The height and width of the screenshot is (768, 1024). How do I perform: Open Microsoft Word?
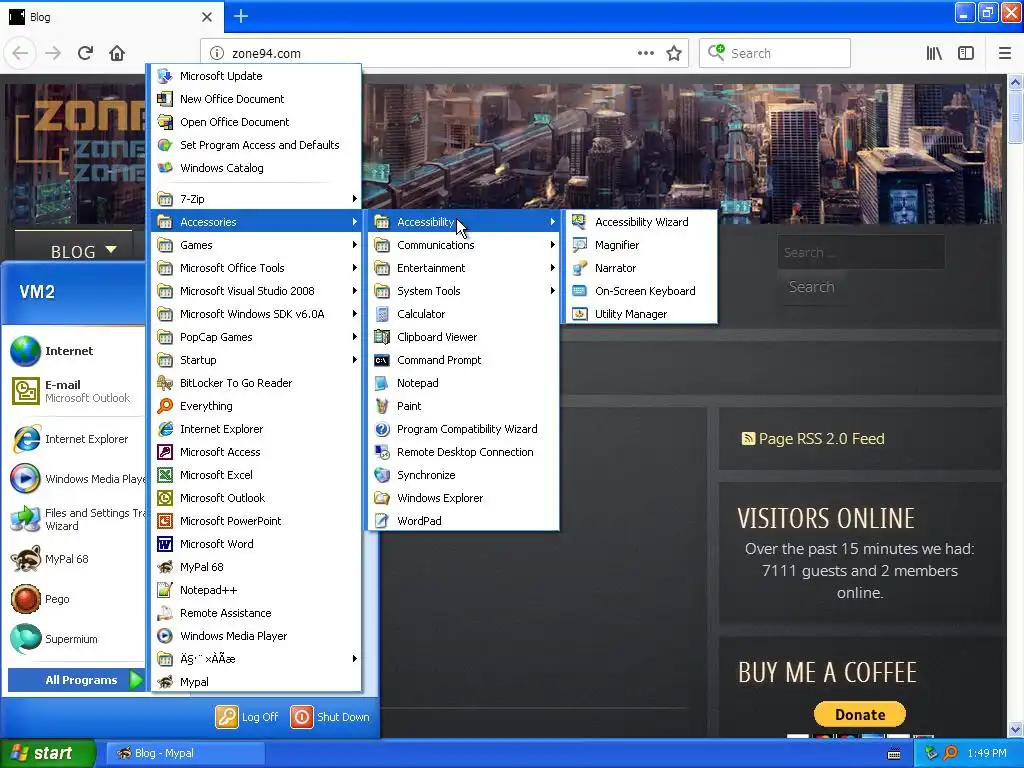pyautogui.click(x=256, y=544)
